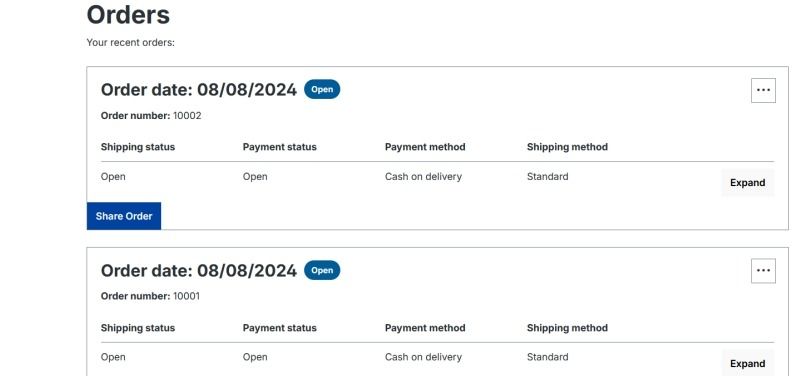Viewport: 812px width, 382px height.
Task: Click the Share Order button
Action: pyautogui.click(x=124, y=216)
